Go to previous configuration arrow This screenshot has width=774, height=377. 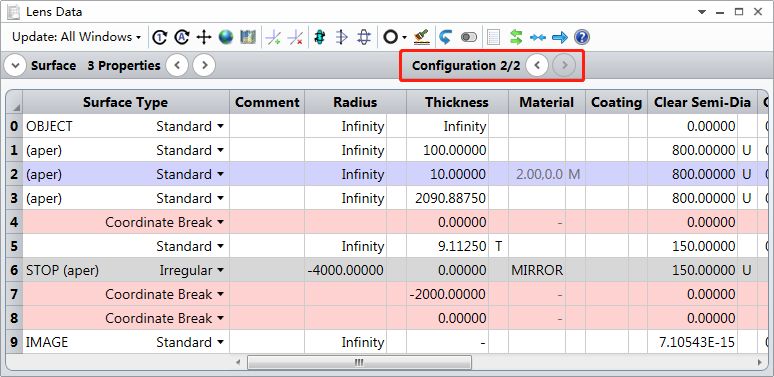tap(537, 65)
